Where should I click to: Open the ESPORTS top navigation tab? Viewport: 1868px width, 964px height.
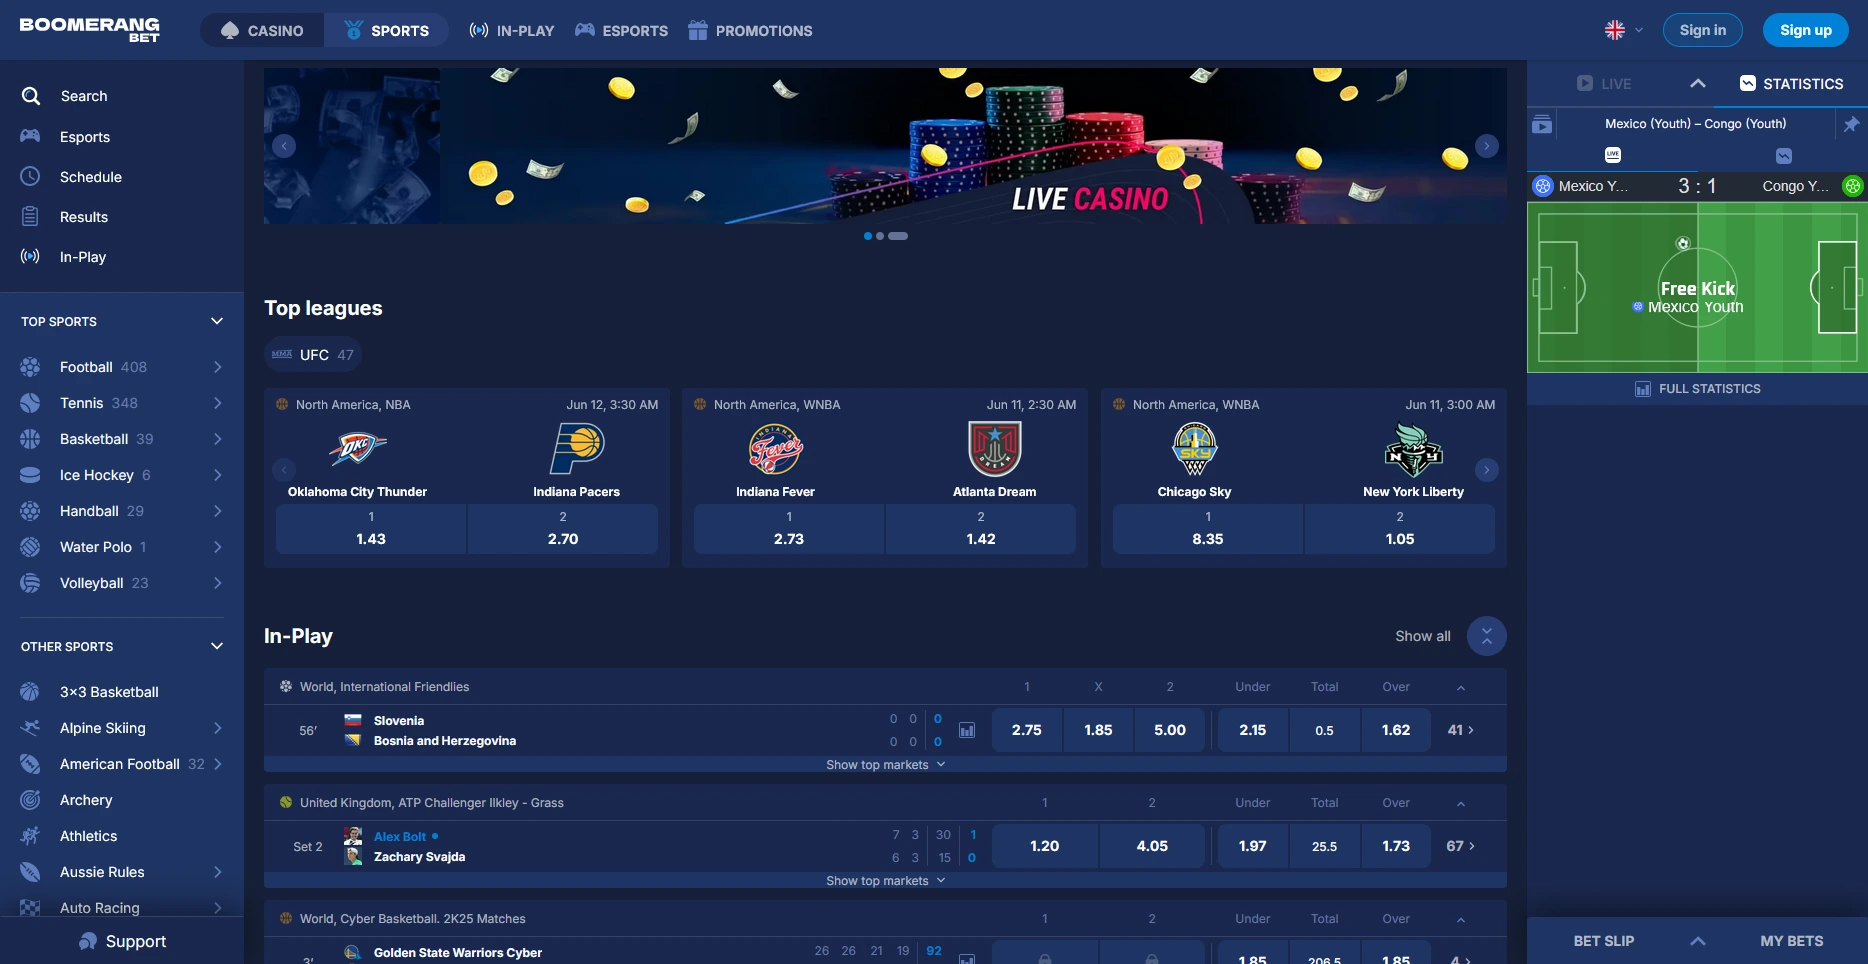(x=621, y=31)
